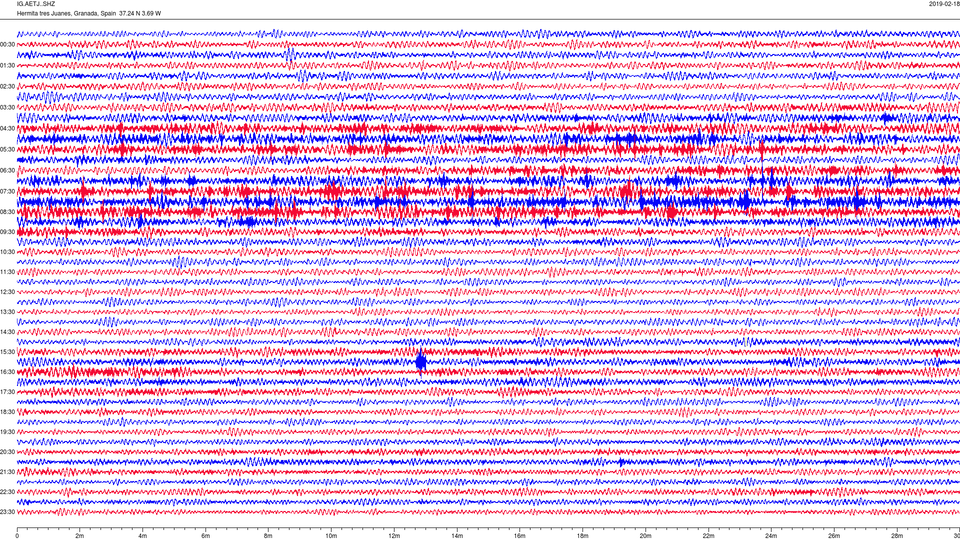Viewport: 960px width, 540px height.
Task: Click the 24m axis tick label
Action: (771, 536)
